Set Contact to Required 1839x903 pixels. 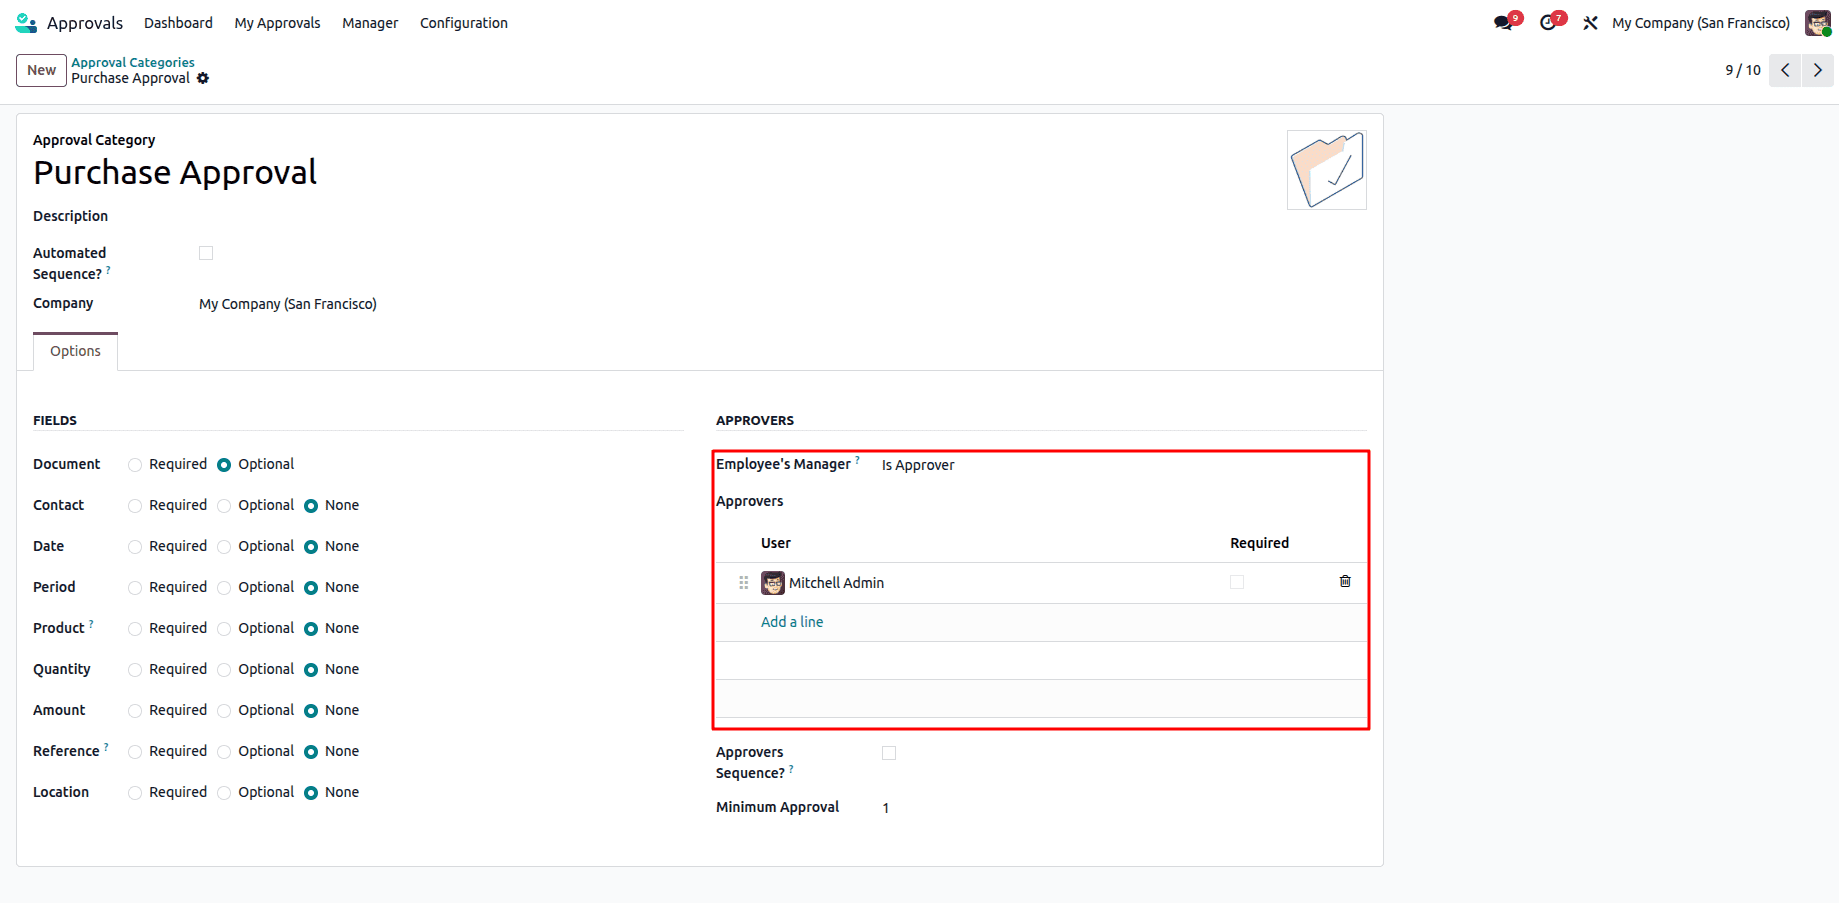135,506
